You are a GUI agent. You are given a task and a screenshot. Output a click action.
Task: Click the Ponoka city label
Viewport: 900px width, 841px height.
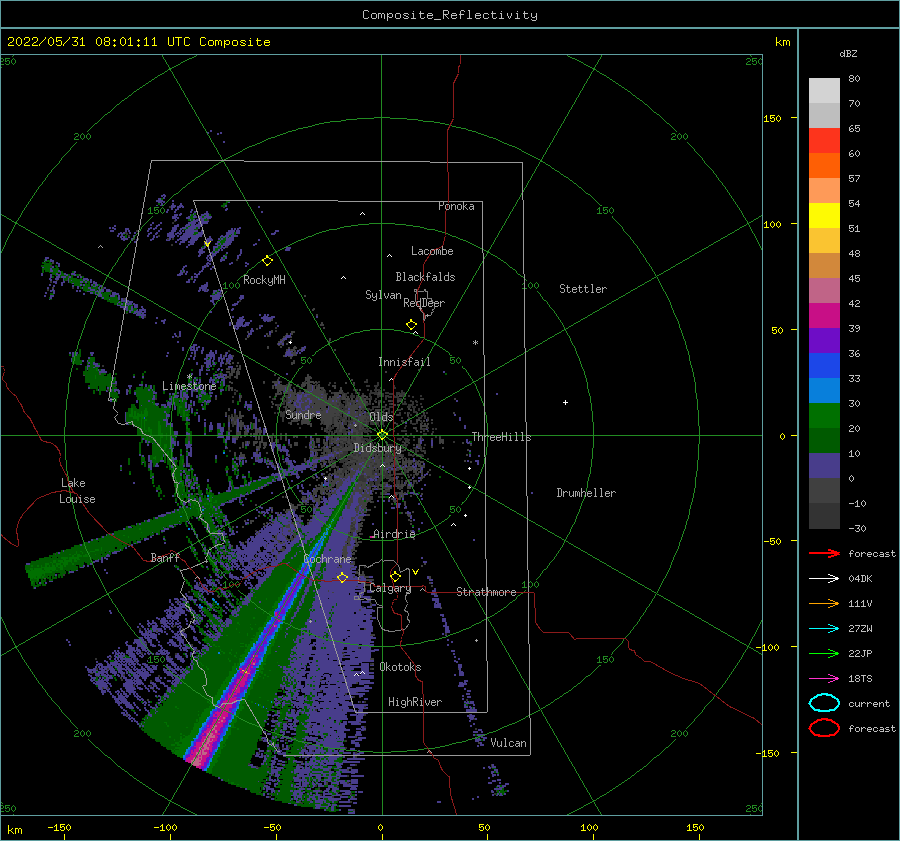tap(456, 206)
